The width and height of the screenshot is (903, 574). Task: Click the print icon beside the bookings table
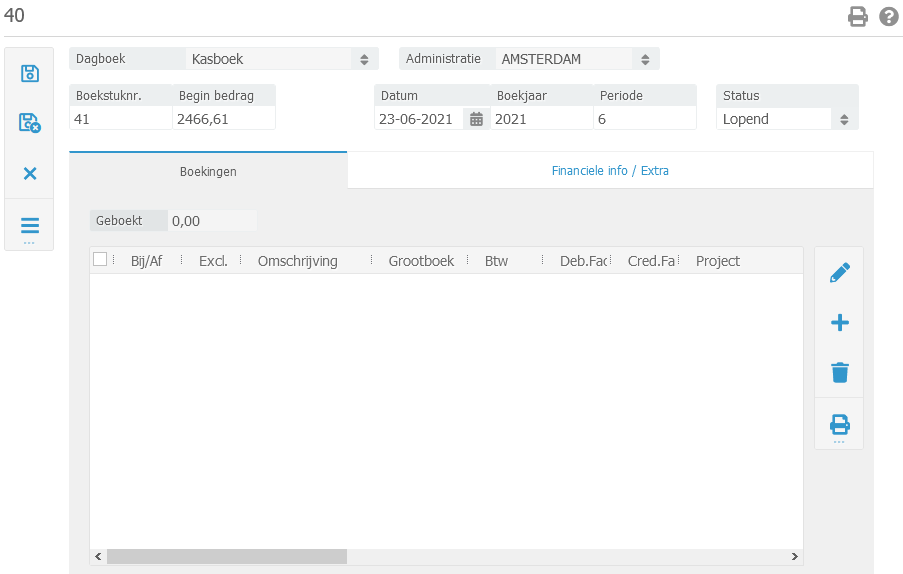pyautogui.click(x=840, y=425)
